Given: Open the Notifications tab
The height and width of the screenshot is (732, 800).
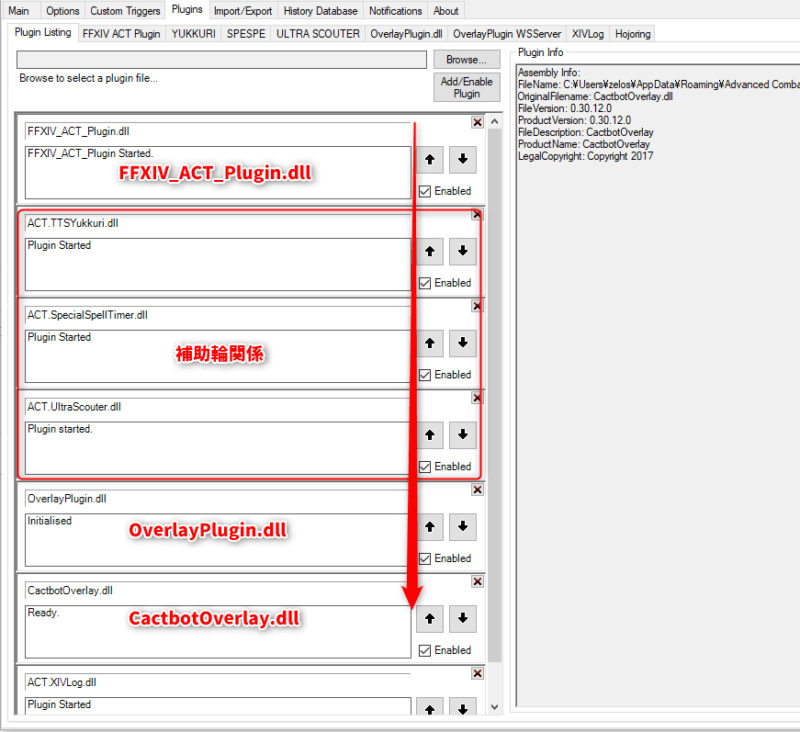Looking at the screenshot, I should [395, 11].
